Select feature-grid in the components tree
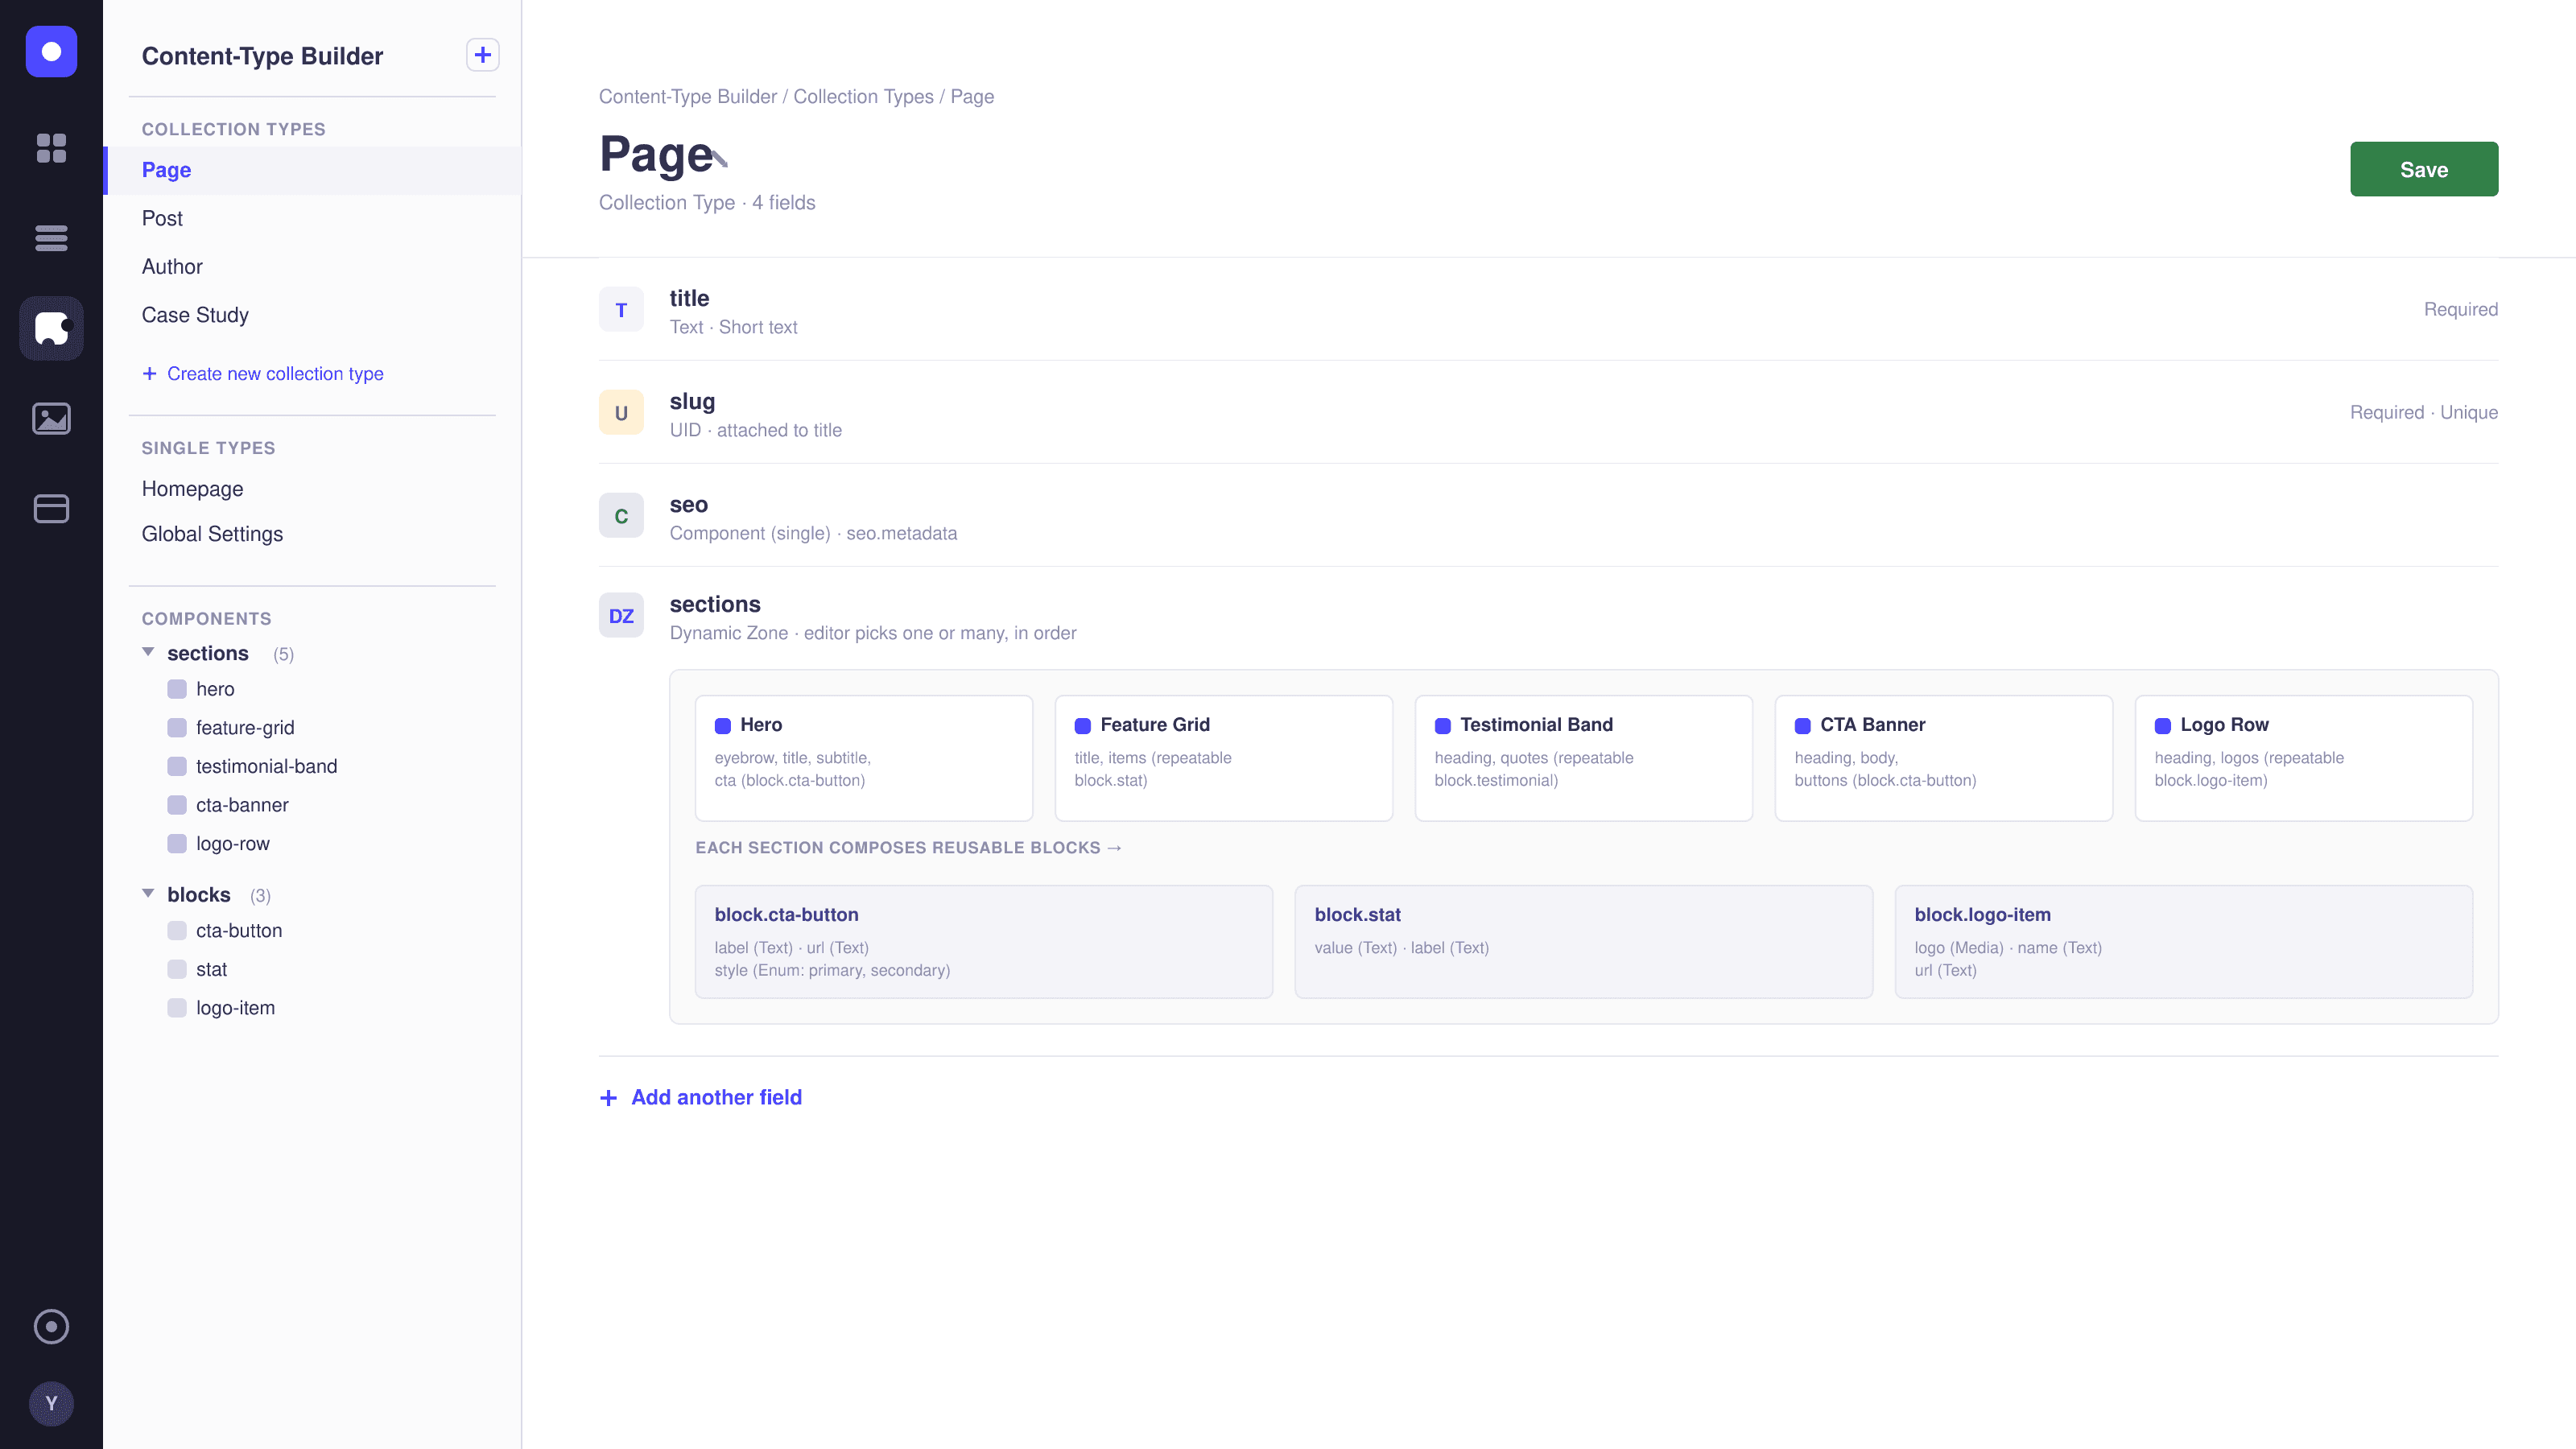 click(245, 727)
